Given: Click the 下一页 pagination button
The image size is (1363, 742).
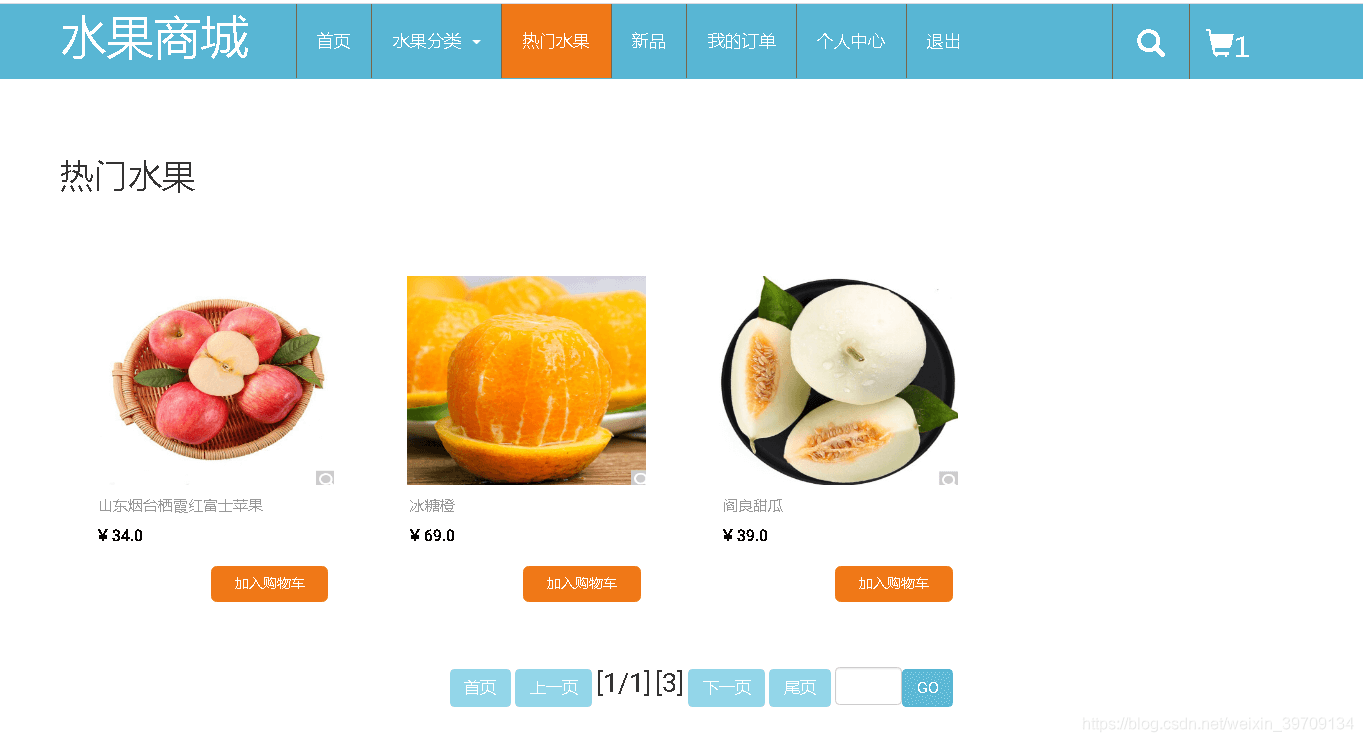Looking at the screenshot, I should (x=726, y=688).
